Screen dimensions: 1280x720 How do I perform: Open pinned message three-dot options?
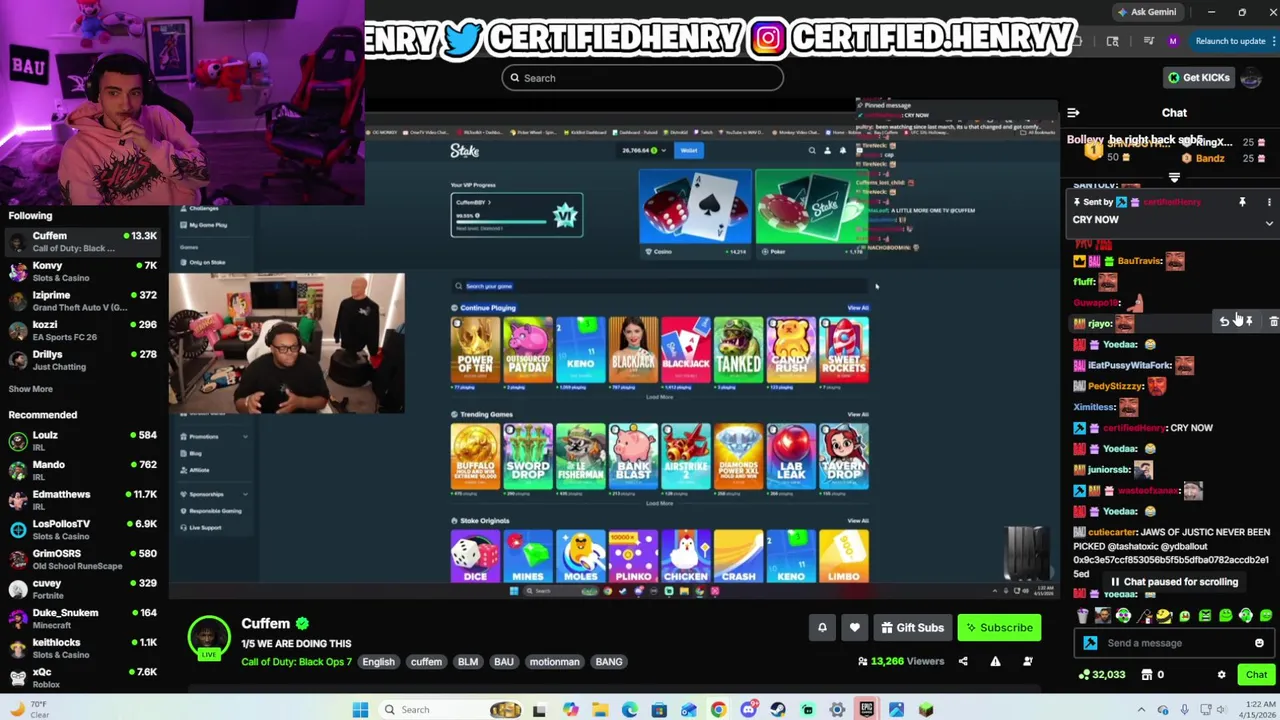1269,202
